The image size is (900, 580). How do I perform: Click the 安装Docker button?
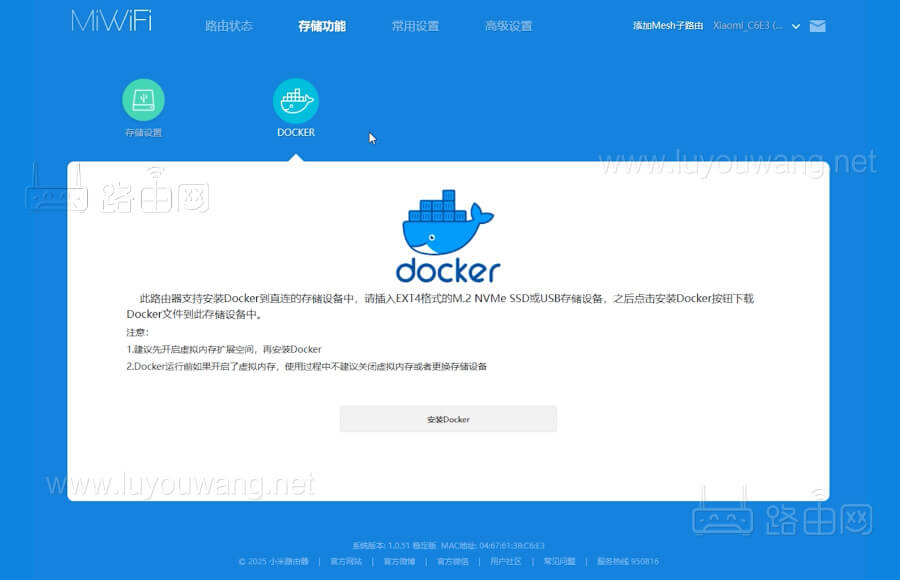[448, 419]
